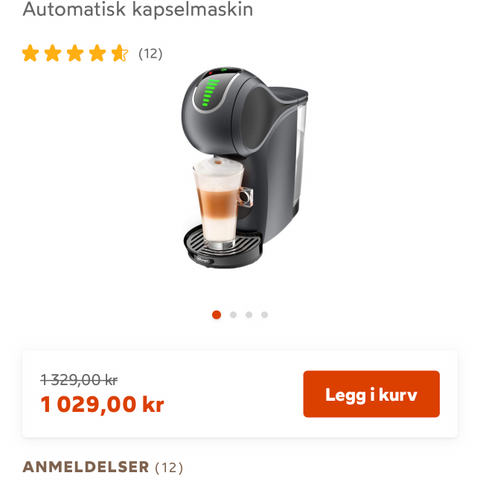Add product with Legg i kurv button
The height and width of the screenshot is (480, 480).
click(371, 394)
